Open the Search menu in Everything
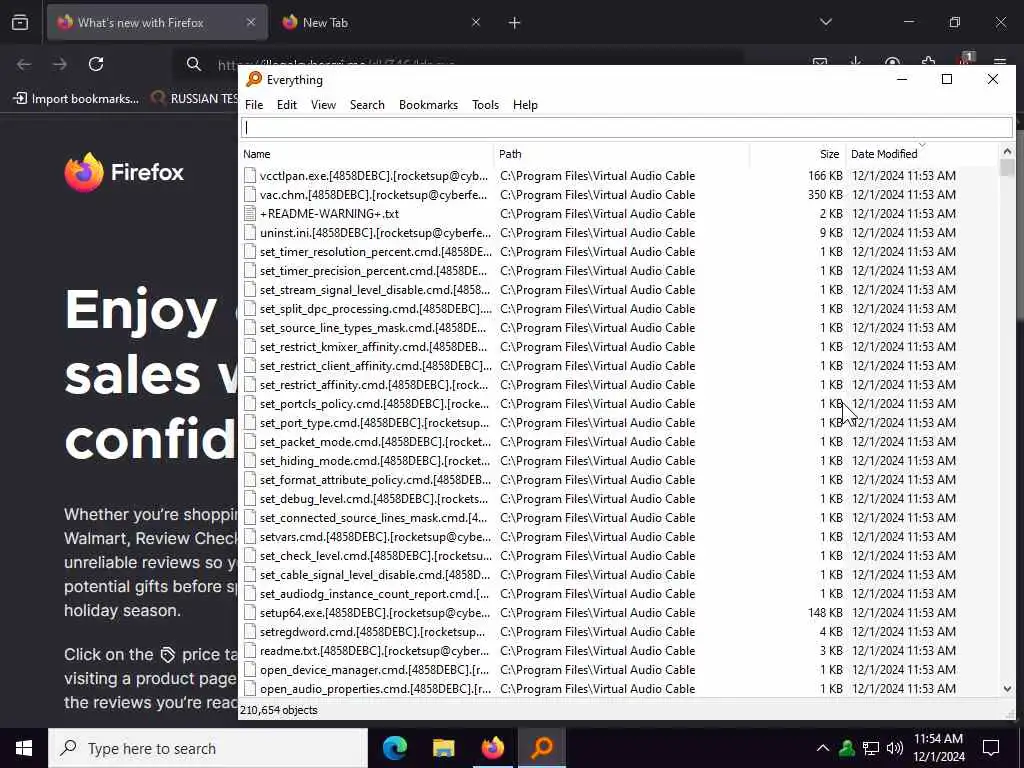The image size is (1024, 768). [367, 105]
